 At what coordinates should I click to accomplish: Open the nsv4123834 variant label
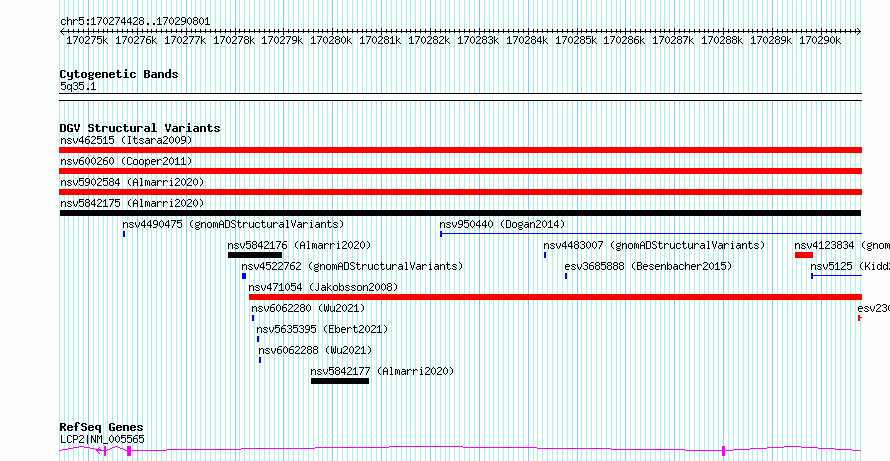point(842,245)
